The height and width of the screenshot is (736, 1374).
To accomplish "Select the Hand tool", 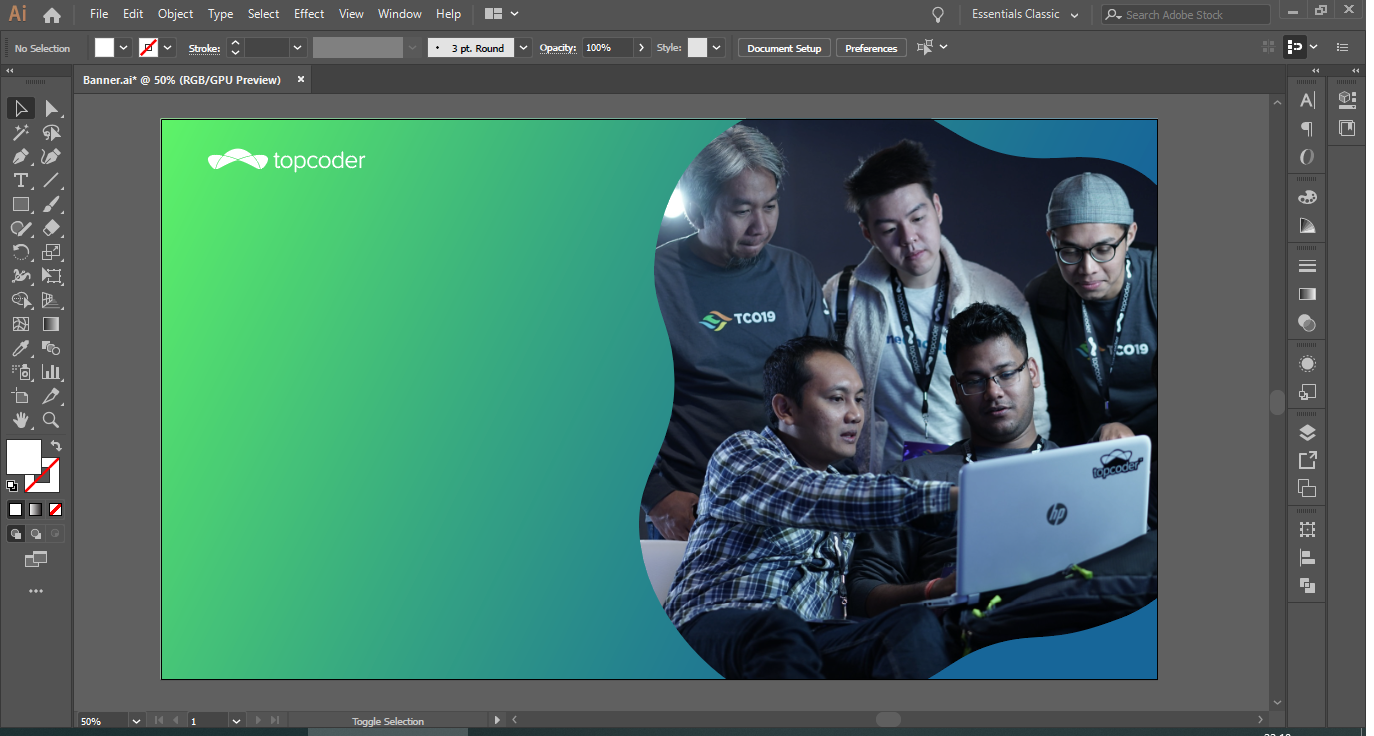I will (21, 420).
